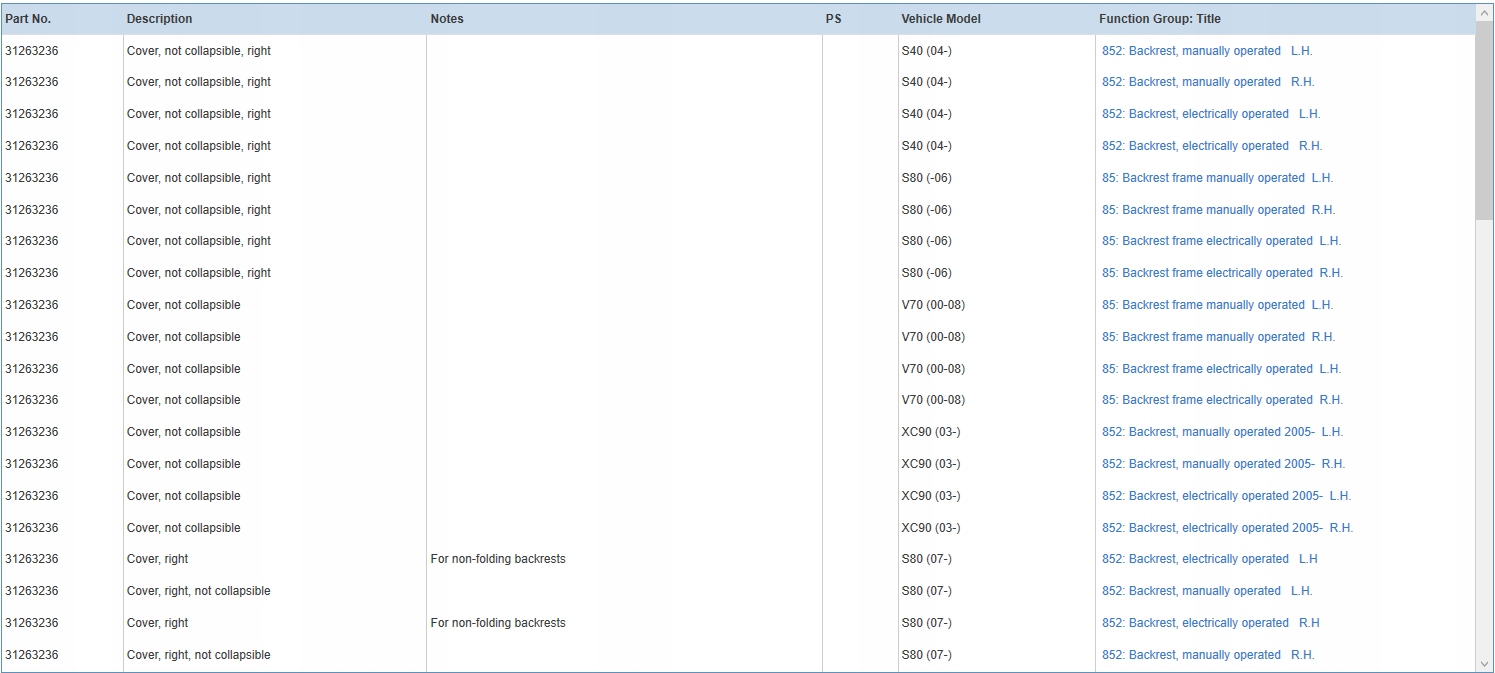Open S80 (07-) Backrest, electrically operated R.H link
The image size is (1495, 673).
(1211, 623)
